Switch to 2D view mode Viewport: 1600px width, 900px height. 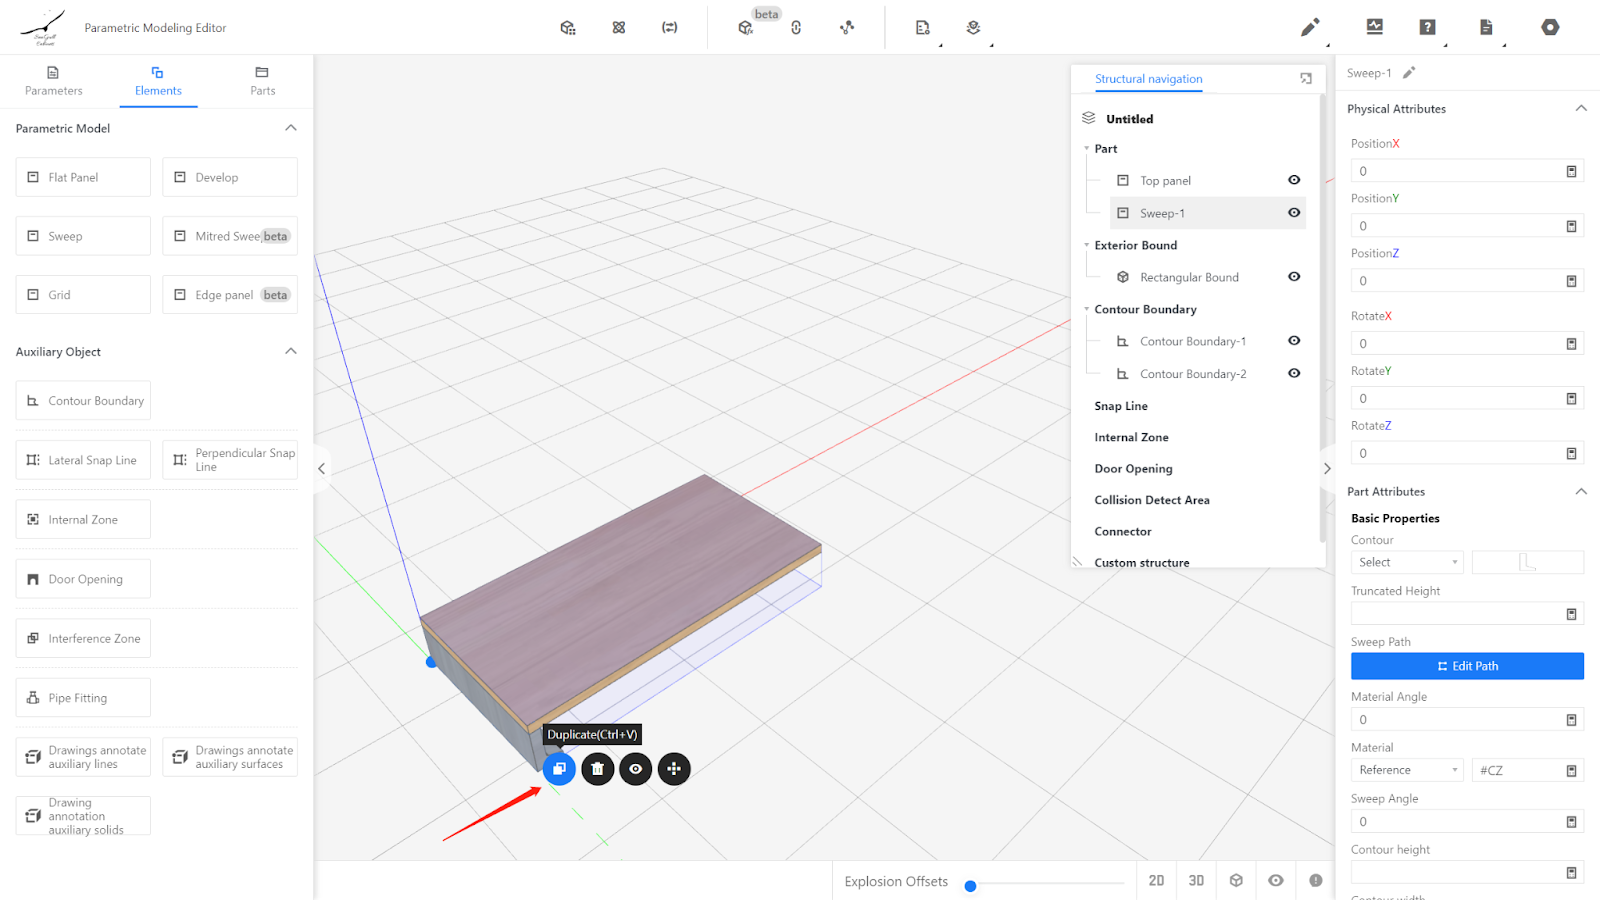tap(1156, 881)
